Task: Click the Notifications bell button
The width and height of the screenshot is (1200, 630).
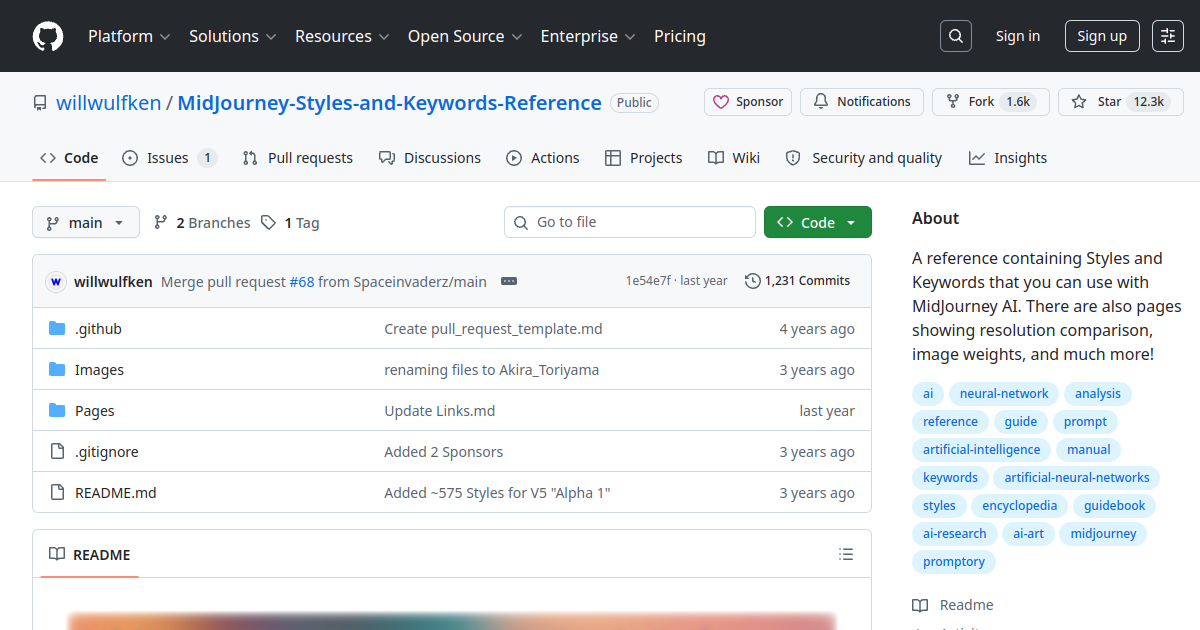Action: click(862, 102)
